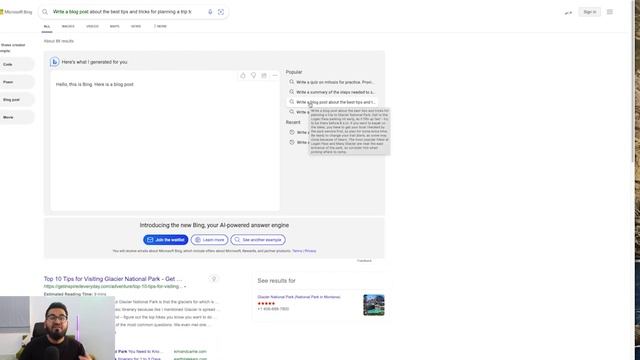This screenshot has width=640, height=360.
Task: Click the 'See results for' heading
Action: pos(276,281)
